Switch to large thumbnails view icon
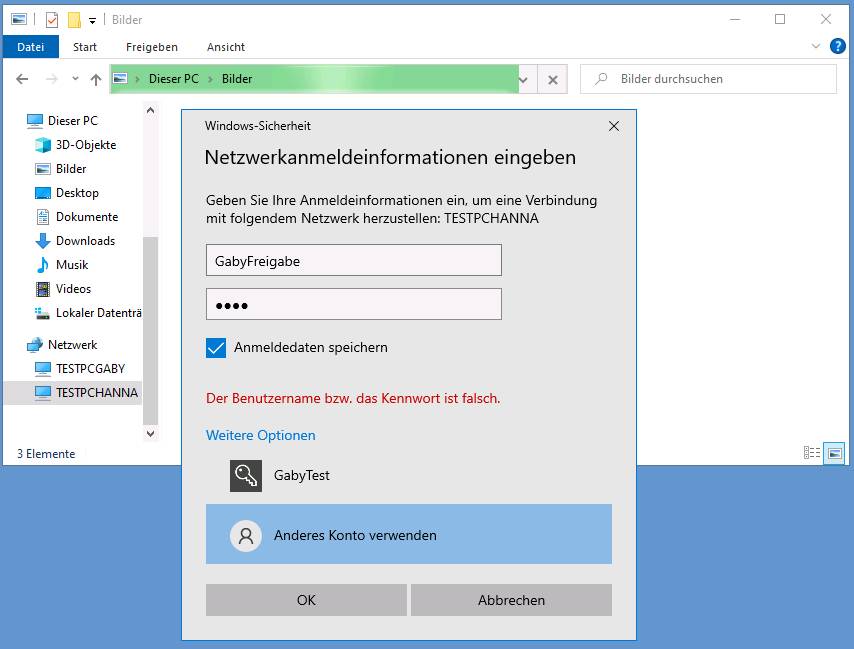Screen dimensions: 854x649 tap(834, 452)
